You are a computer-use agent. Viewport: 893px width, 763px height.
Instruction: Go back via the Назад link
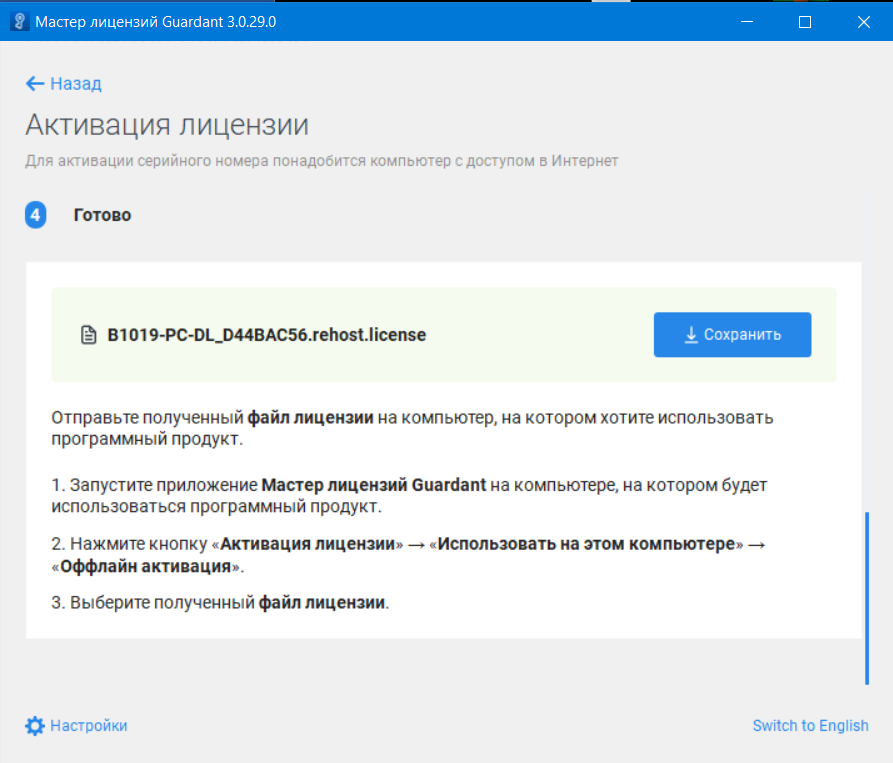pos(76,84)
